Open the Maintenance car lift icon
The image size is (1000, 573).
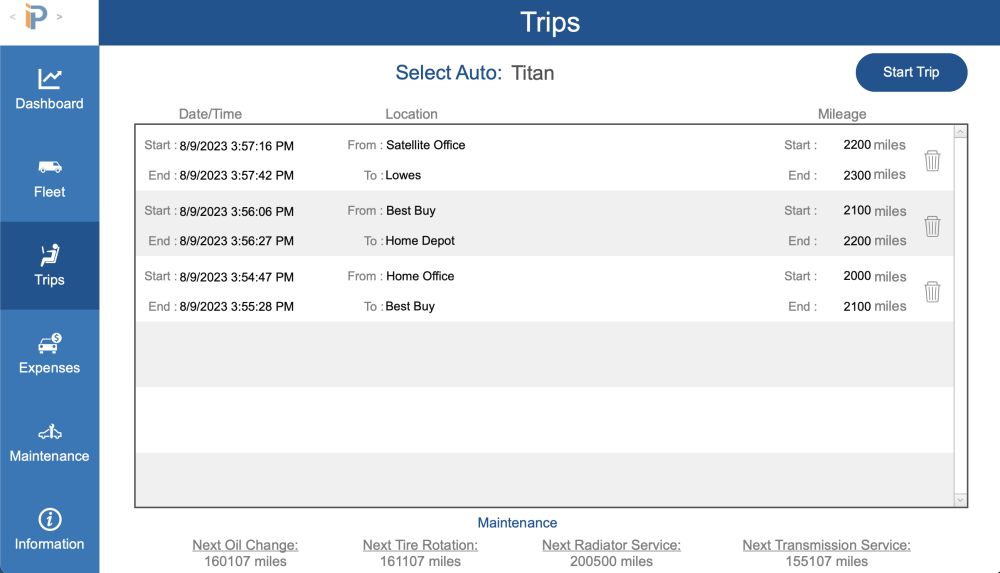point(49,432)
